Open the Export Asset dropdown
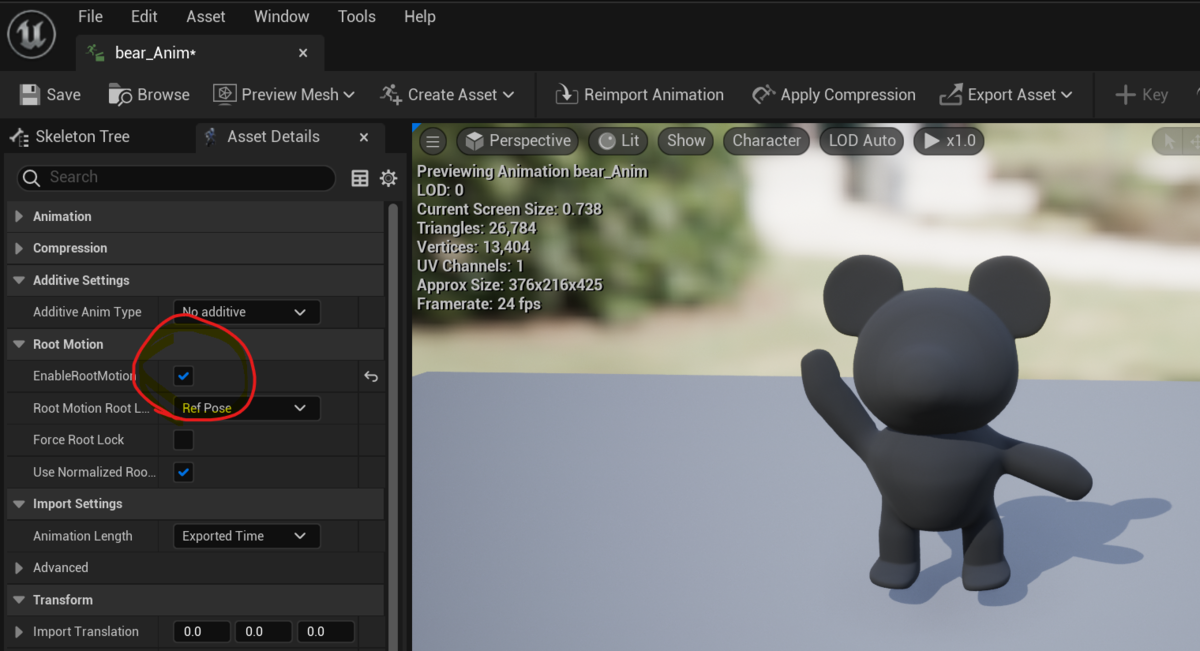Viewport: 1200px width, 651px height. (1006, 94)
